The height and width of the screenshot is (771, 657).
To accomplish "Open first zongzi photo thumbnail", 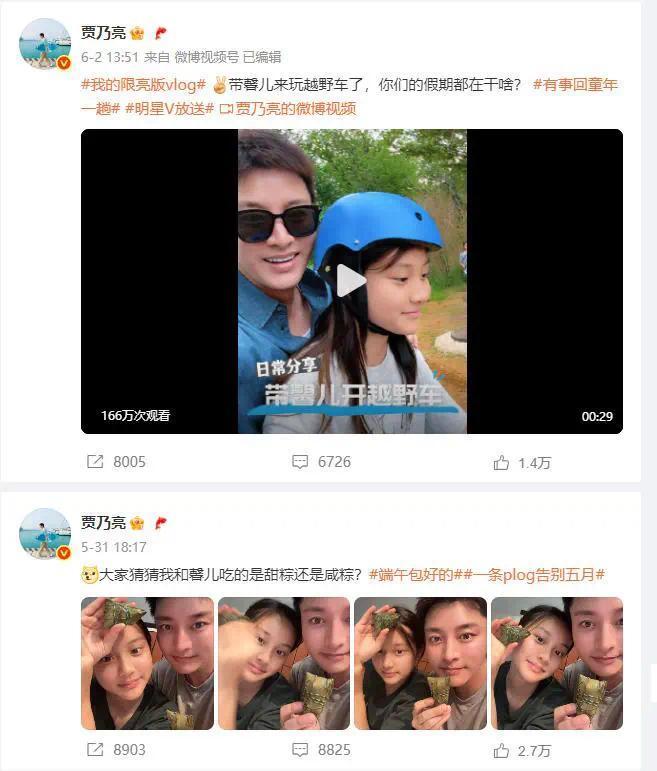I will point(148,663).
